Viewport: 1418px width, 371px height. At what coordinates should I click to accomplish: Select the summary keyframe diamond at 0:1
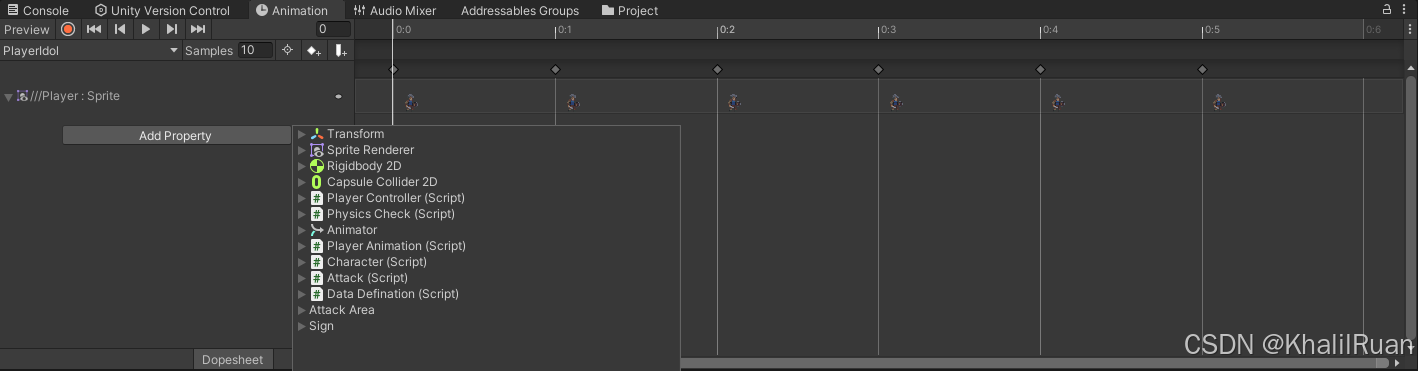[x=555, y=69]
